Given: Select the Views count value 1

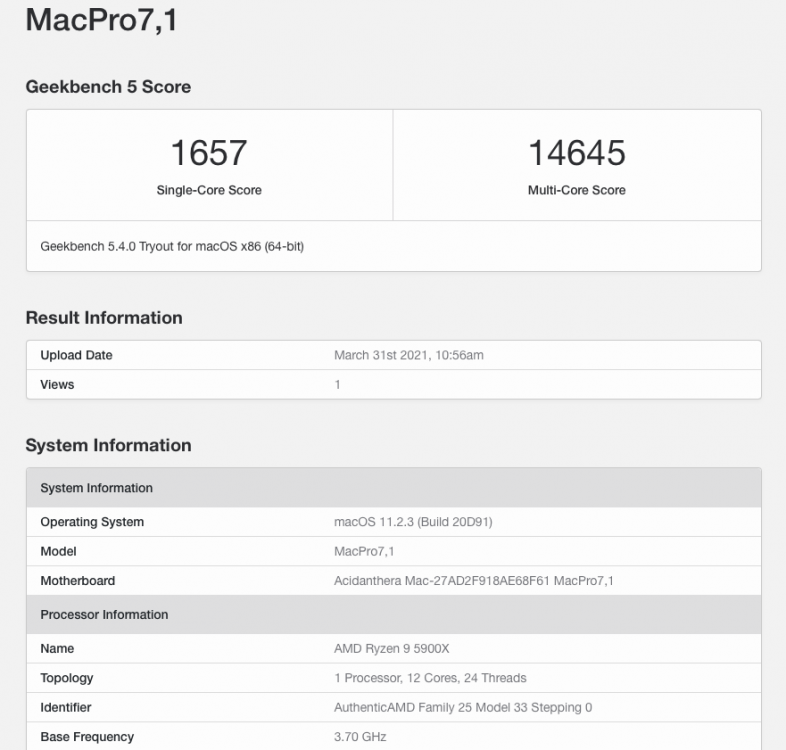Looking at the screenshot, I should click(337, 385).
